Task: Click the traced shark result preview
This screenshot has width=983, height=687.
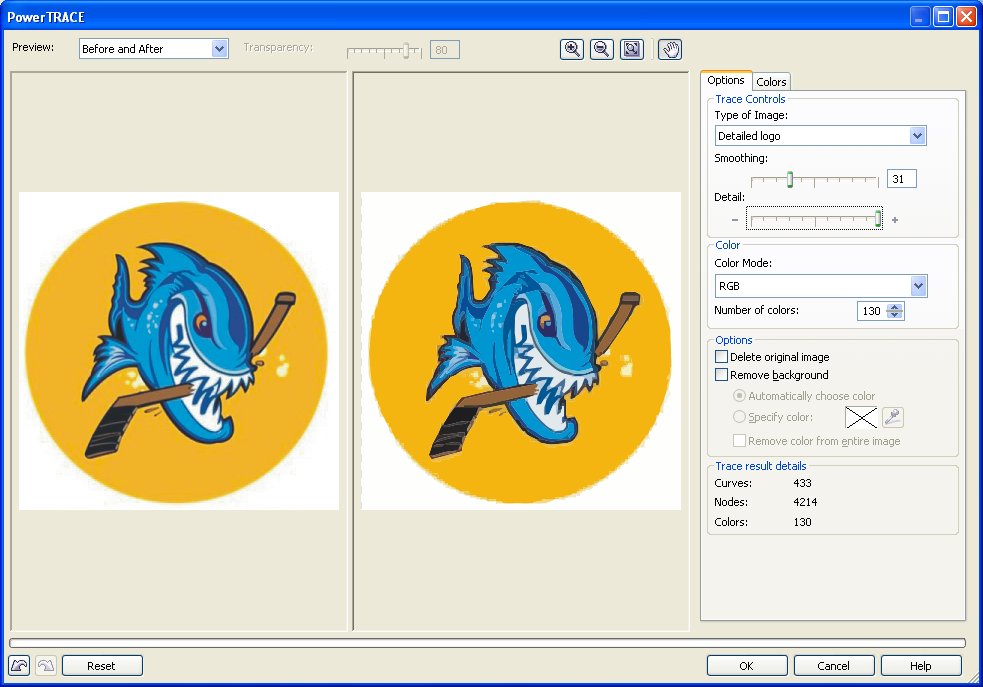Action: (521, 351)
